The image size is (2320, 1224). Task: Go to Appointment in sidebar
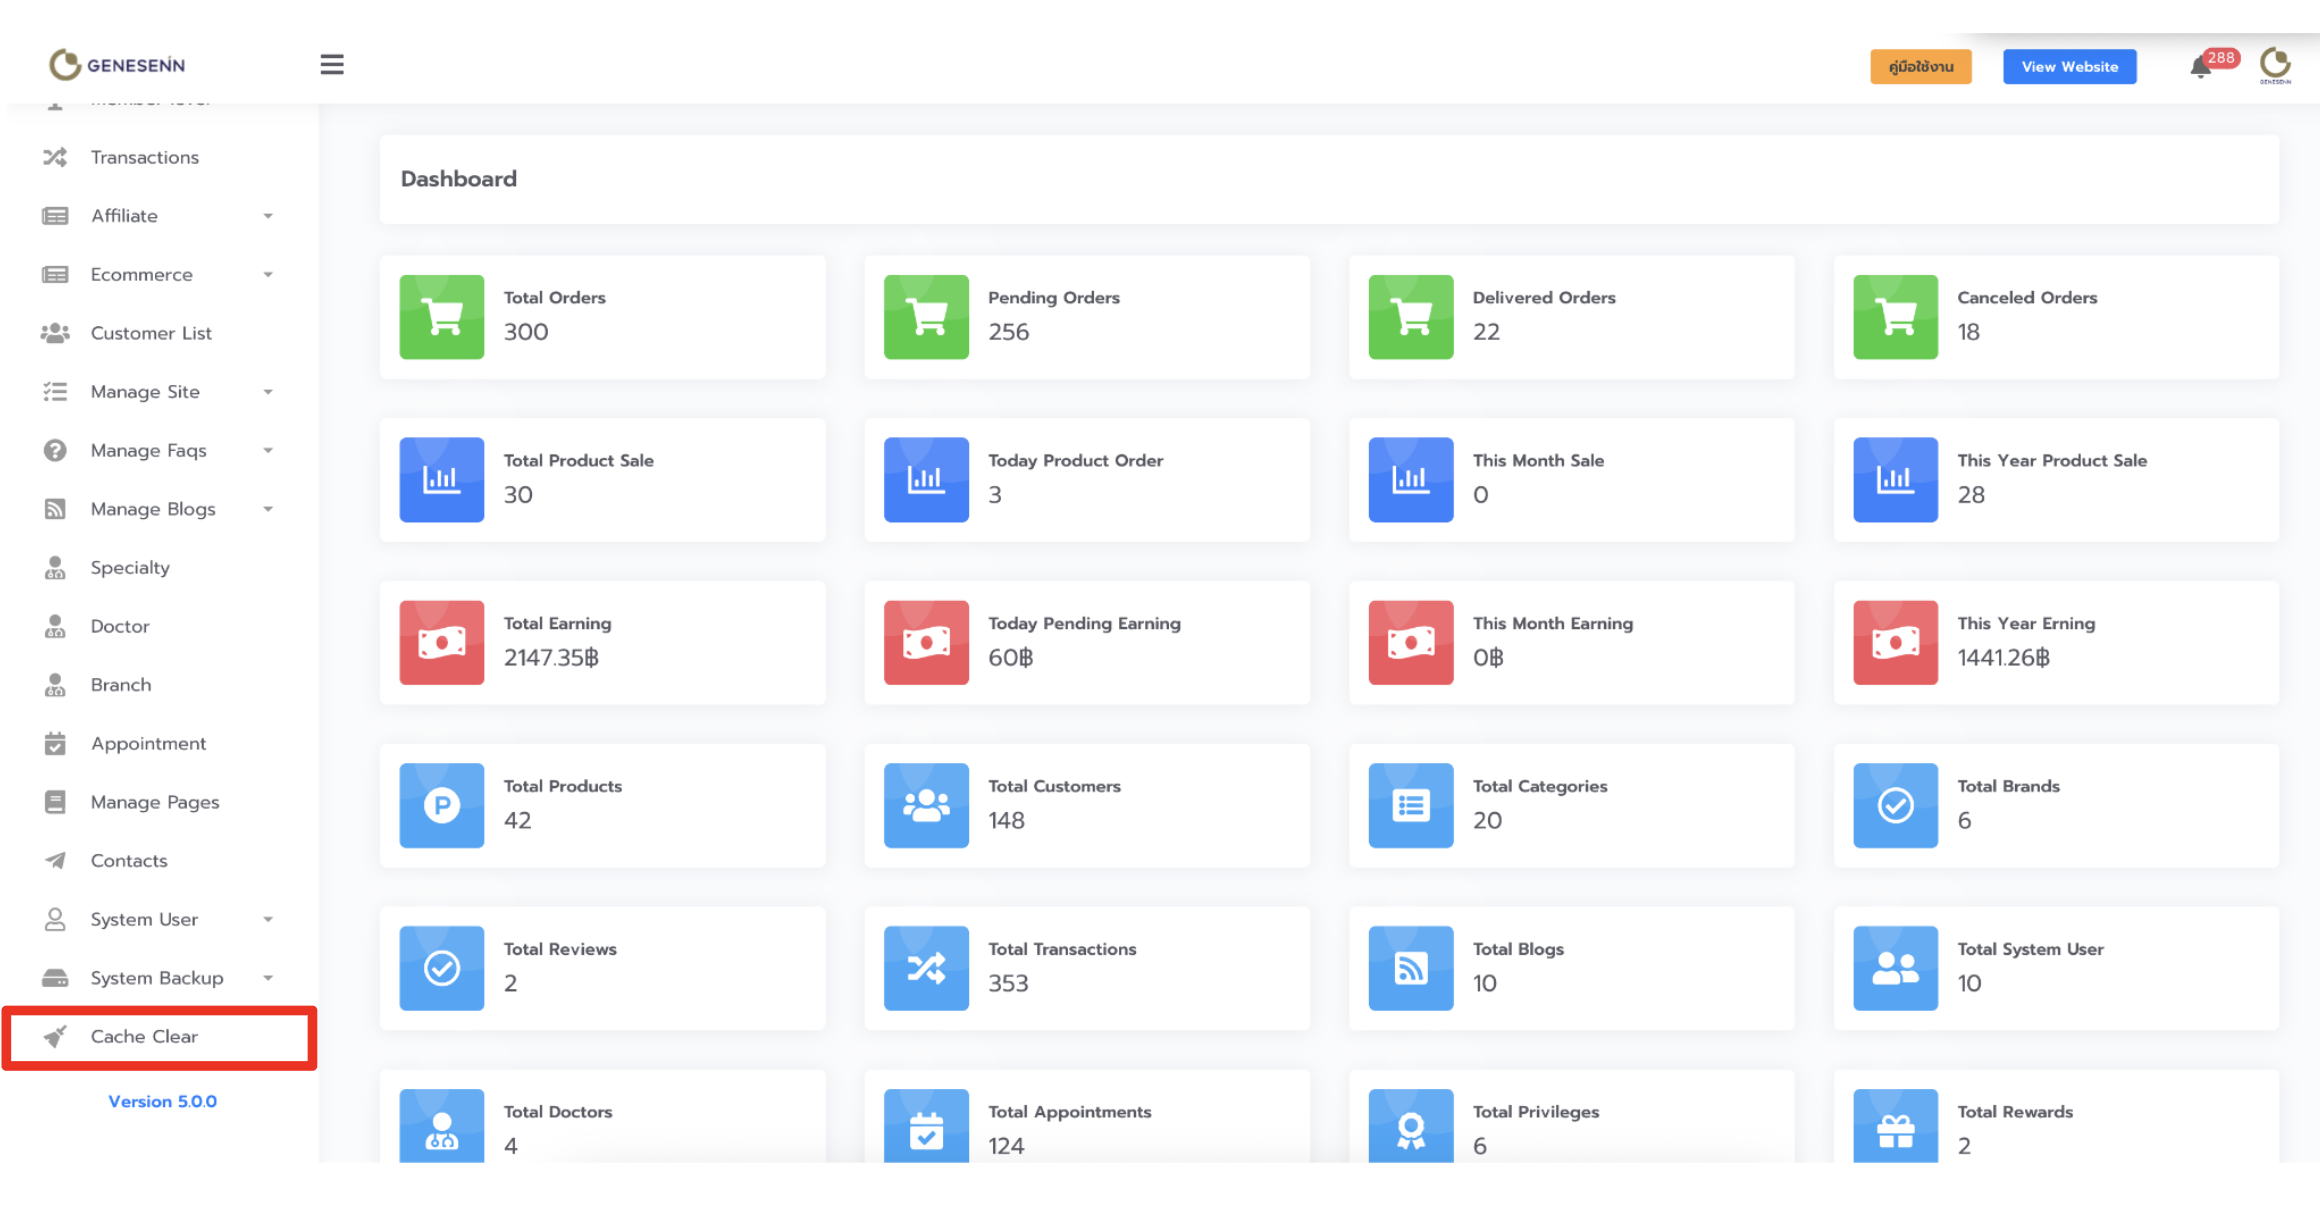(148, 744)
